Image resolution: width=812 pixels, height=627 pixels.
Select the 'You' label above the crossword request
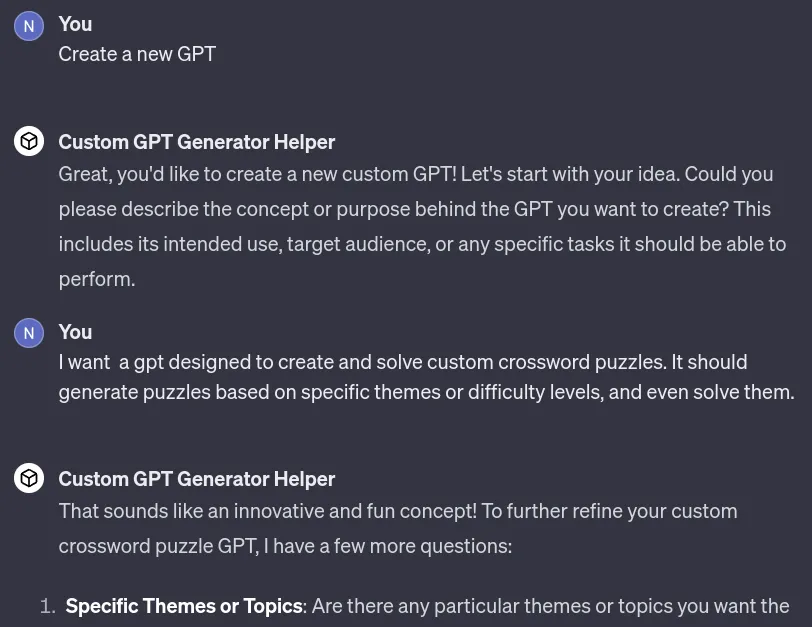coord(75,332)
